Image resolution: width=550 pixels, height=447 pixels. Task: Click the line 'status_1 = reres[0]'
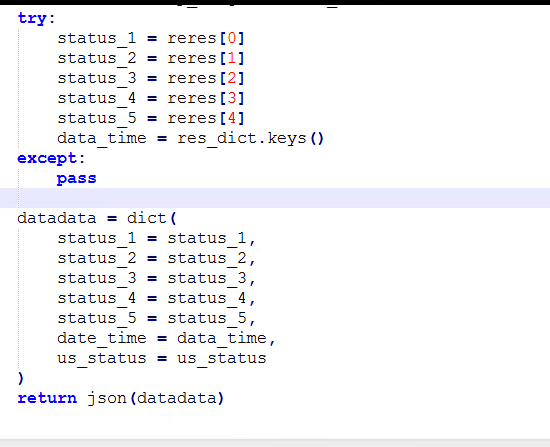150,38
